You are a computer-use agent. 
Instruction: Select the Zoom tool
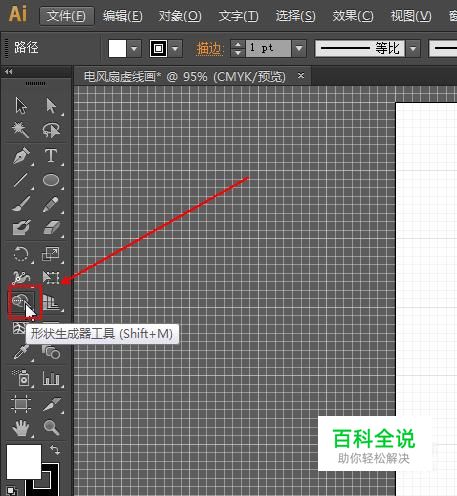click(x=51, y=428)
